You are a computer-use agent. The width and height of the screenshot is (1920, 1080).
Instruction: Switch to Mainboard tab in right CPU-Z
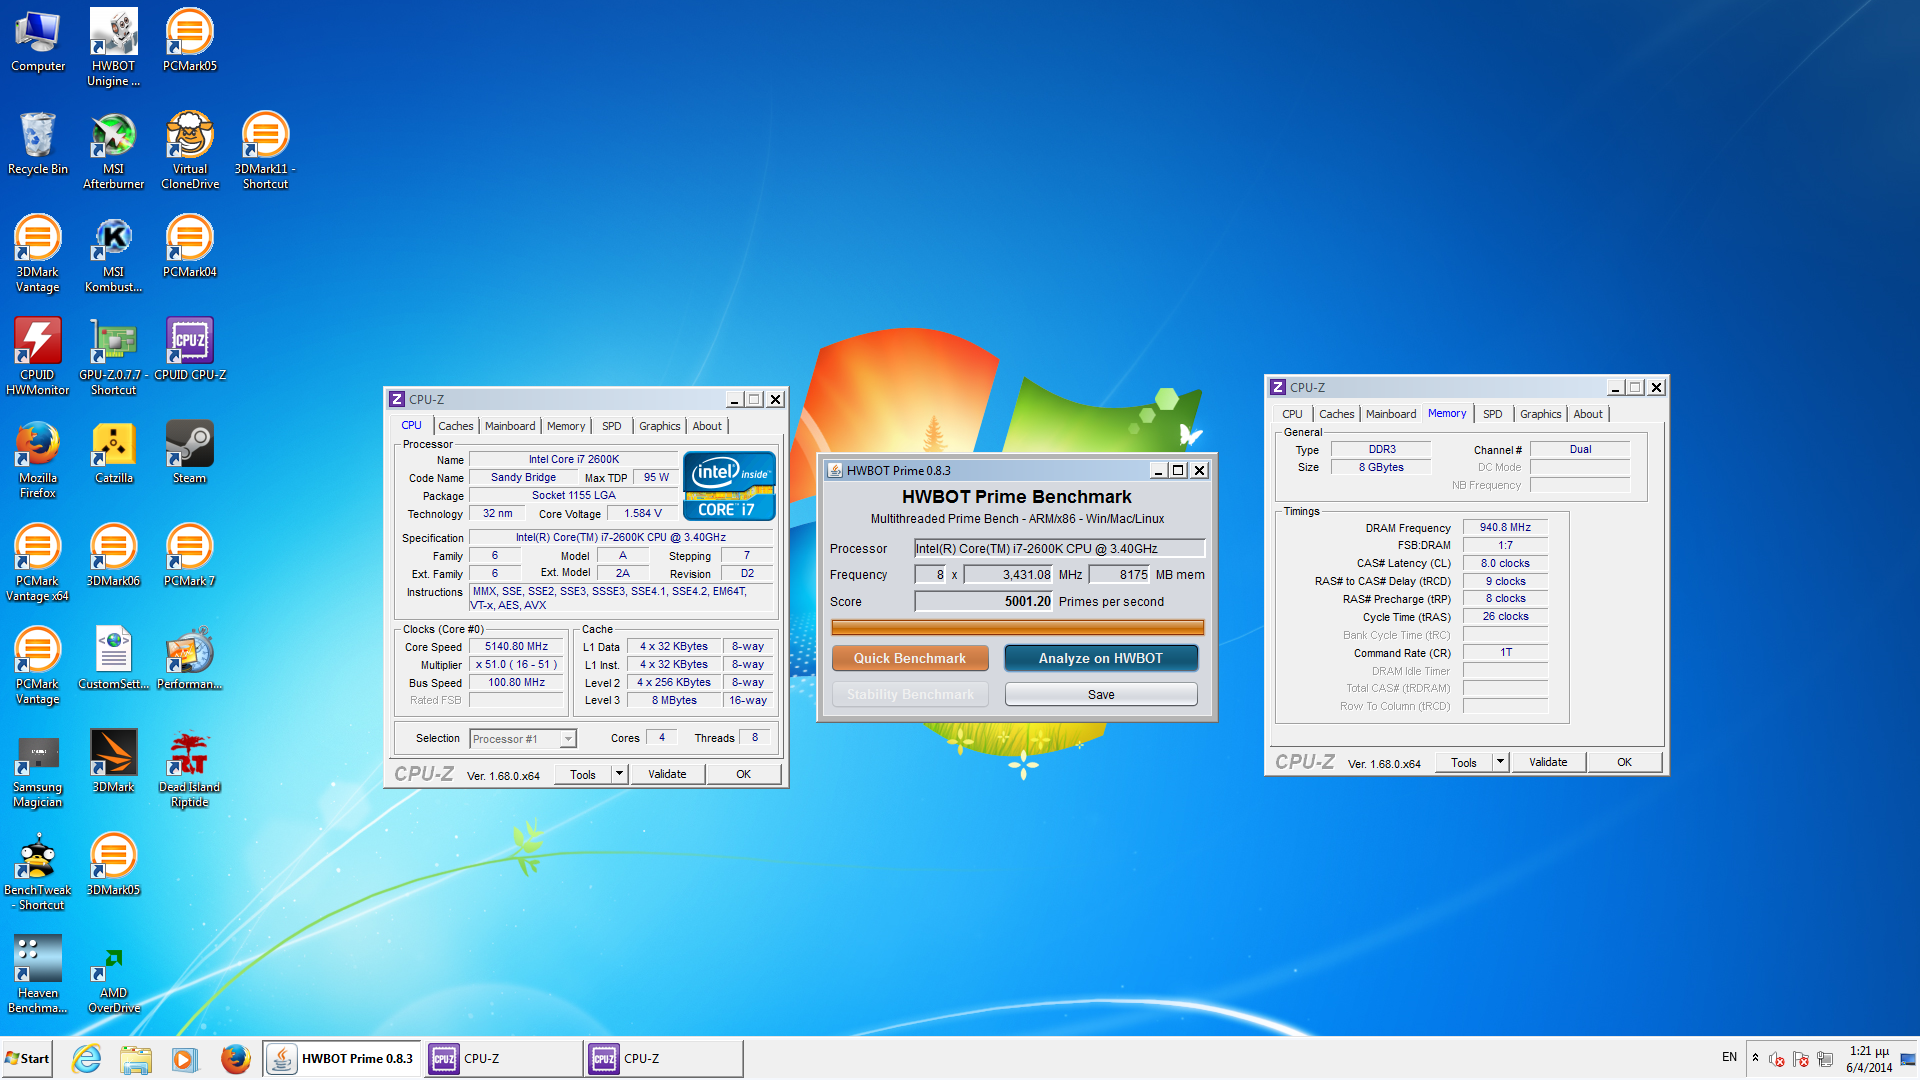1391,414
